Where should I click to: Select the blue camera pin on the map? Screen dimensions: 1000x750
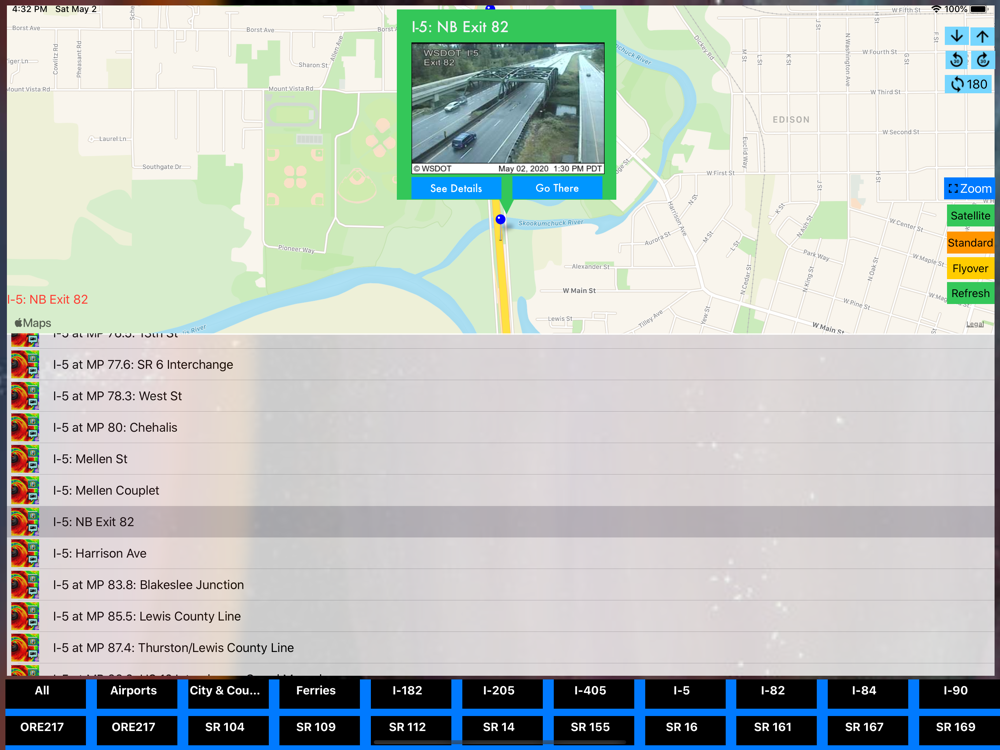pyautogui.click(x=501, y=219)
